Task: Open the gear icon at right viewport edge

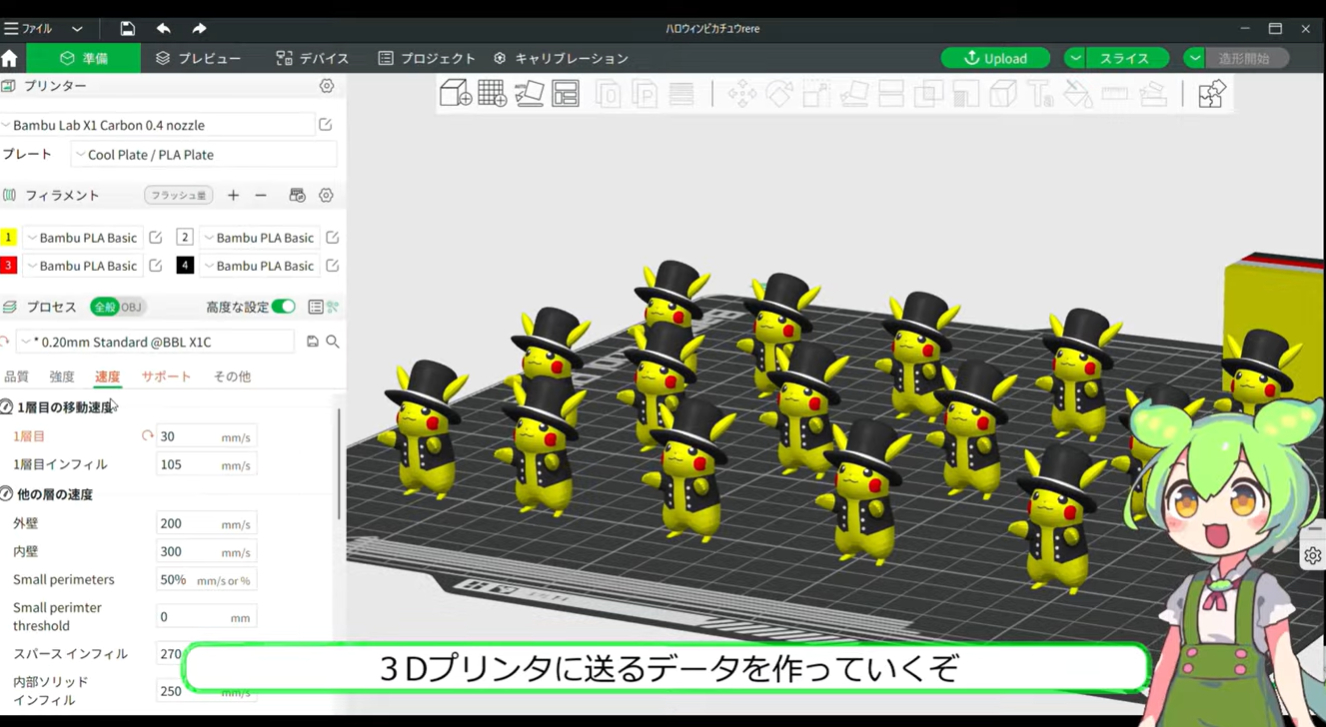Action: pyautogui.click(x=1312, y=556)
